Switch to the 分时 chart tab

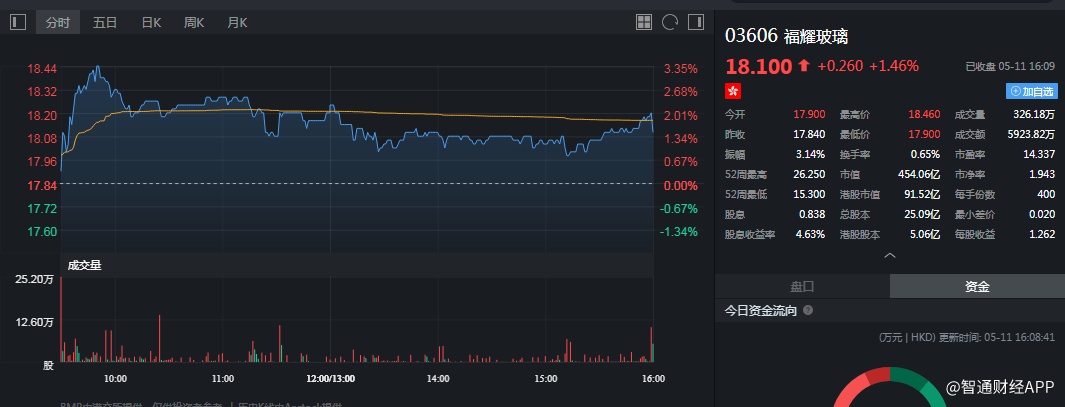coord(58,21)
